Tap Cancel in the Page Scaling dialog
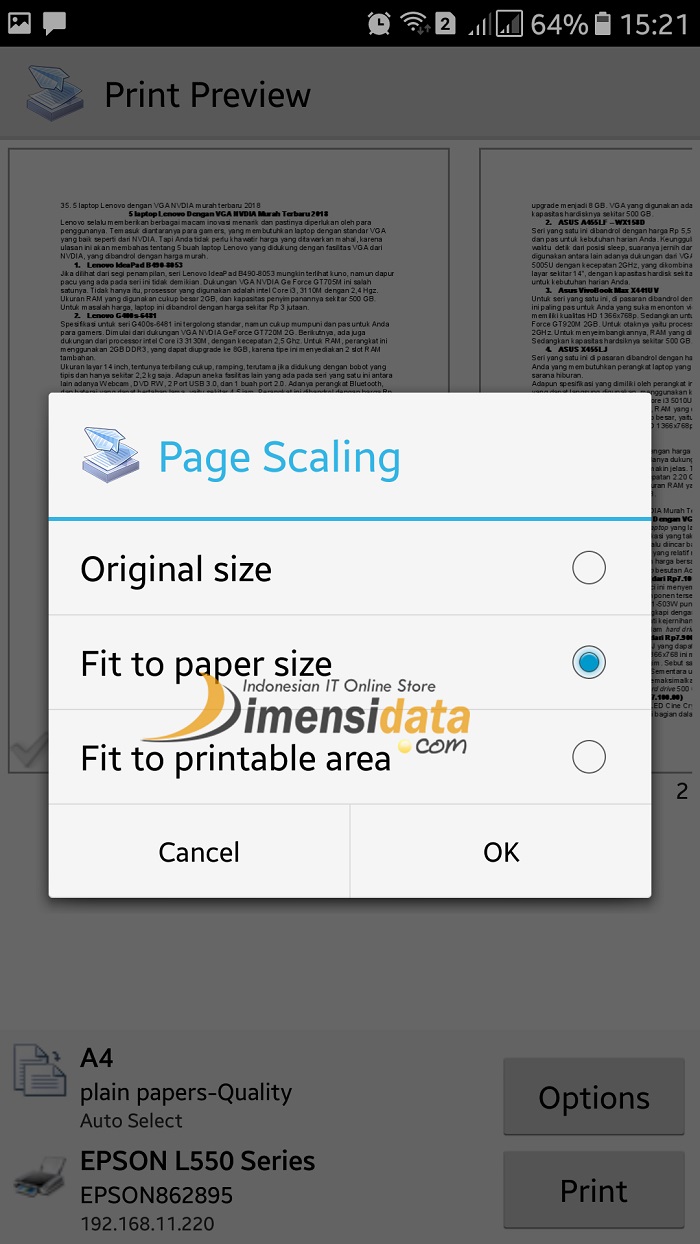Viewport: 700px width, 1244px height. pyautogui.click(x=199, y=852)
